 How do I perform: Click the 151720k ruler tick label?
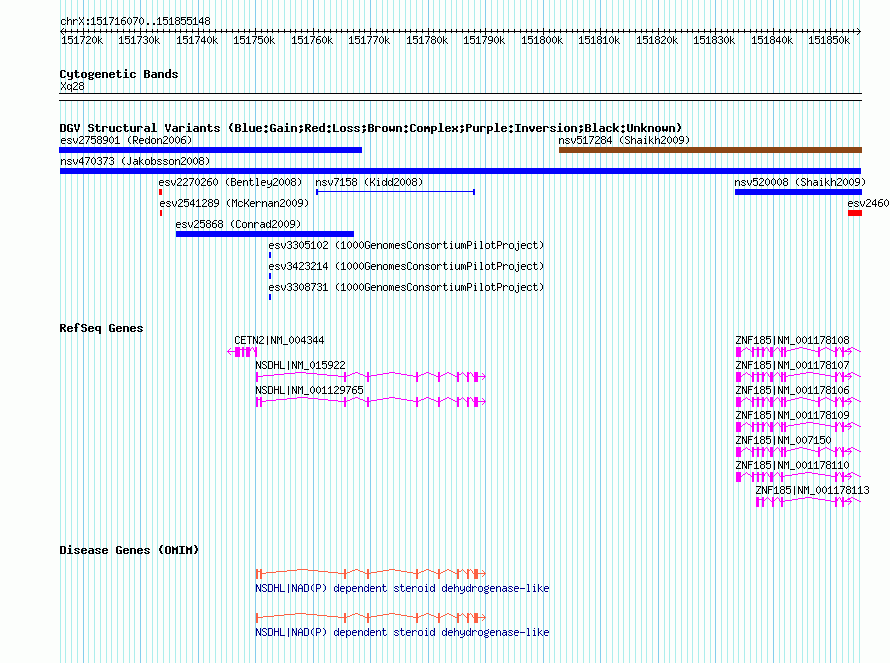pyautogui.click(x=82, y=40)
